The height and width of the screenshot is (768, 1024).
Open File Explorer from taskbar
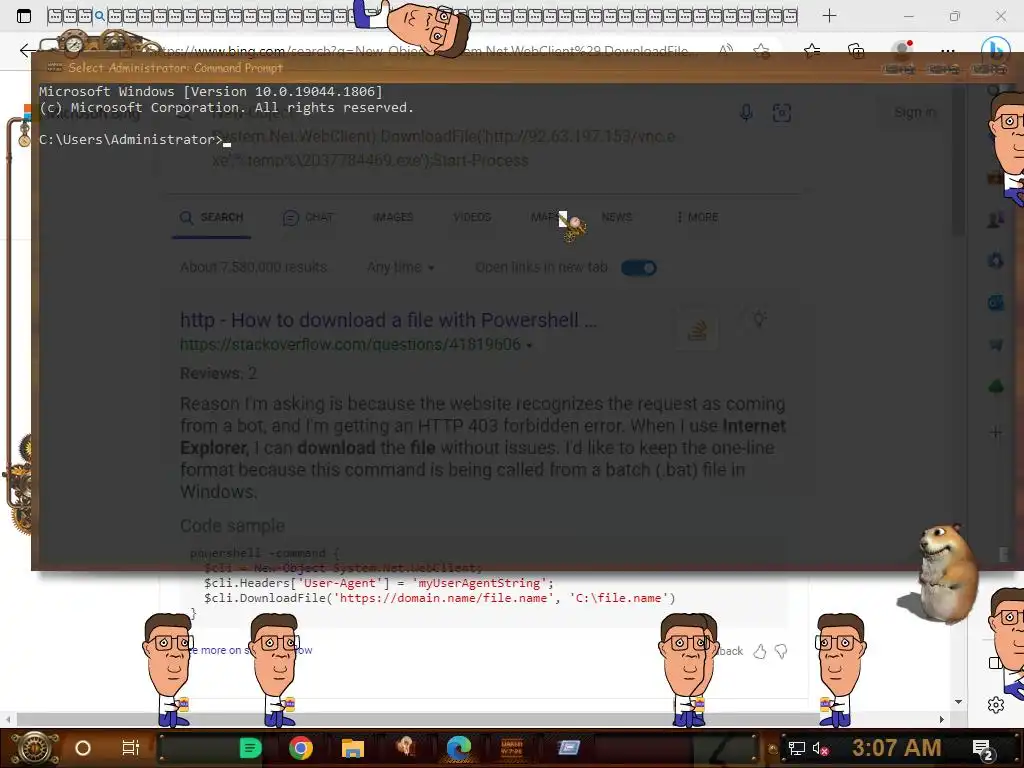[x=353, y=748]
